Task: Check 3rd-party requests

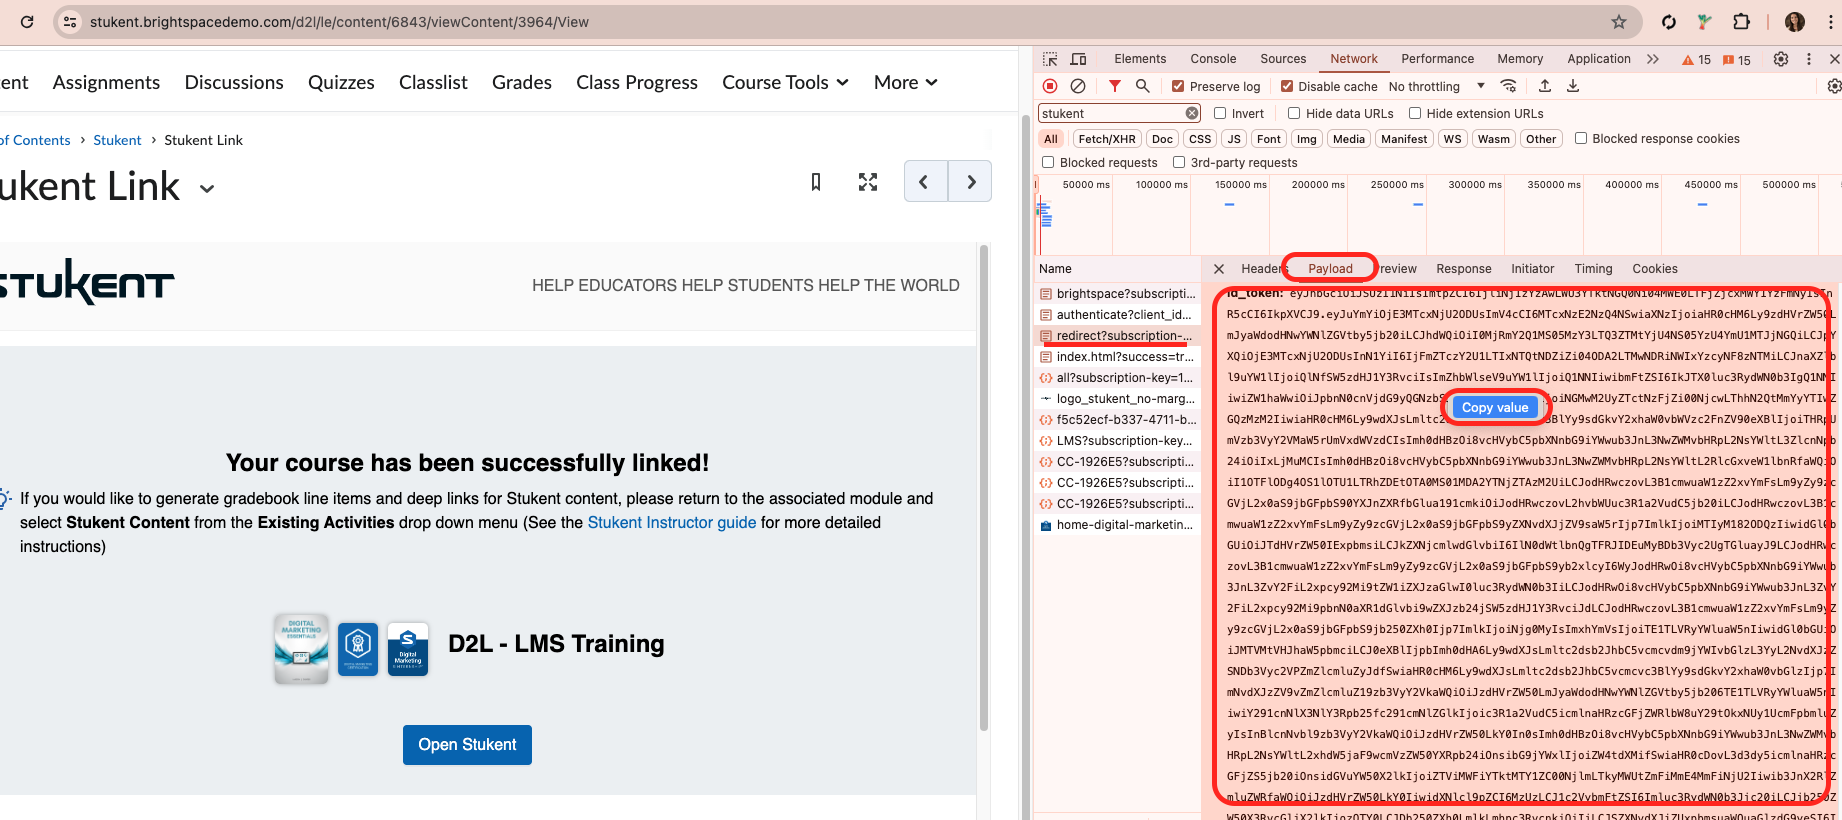Action: [1179, 162]
